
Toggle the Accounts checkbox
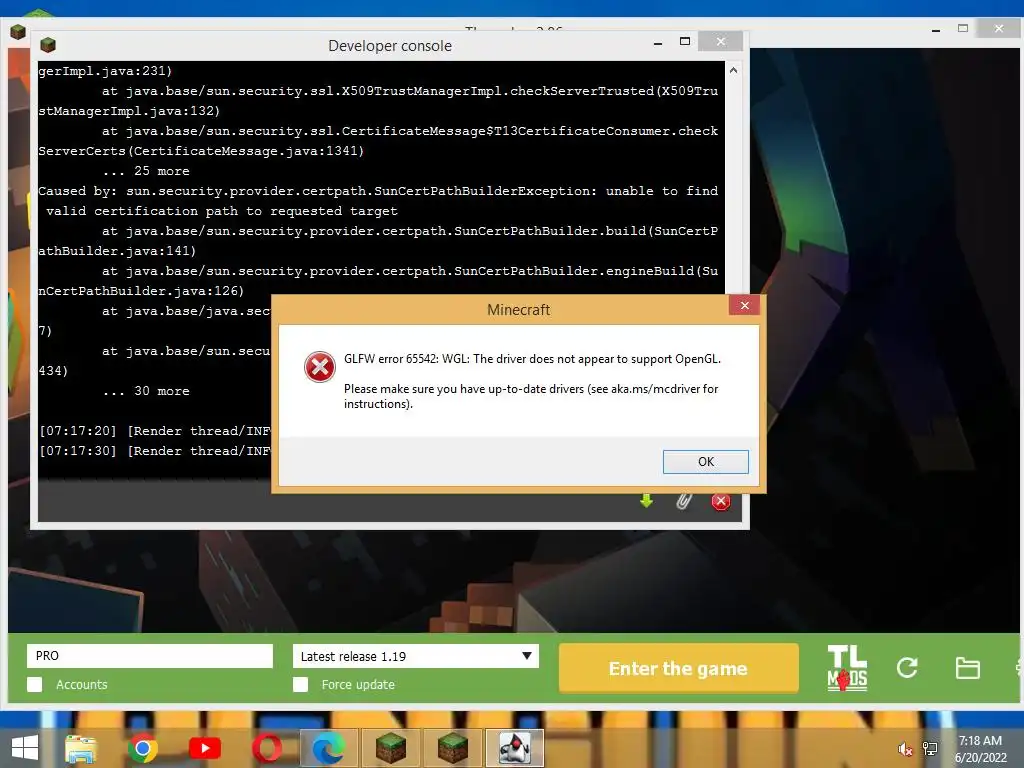coord(35,684)
